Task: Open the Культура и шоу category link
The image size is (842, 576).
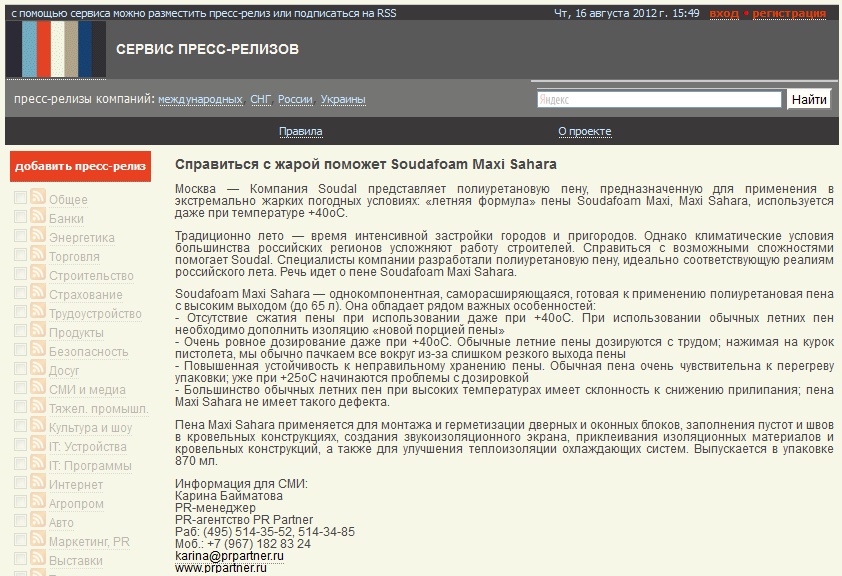Action: coord(90,428)
